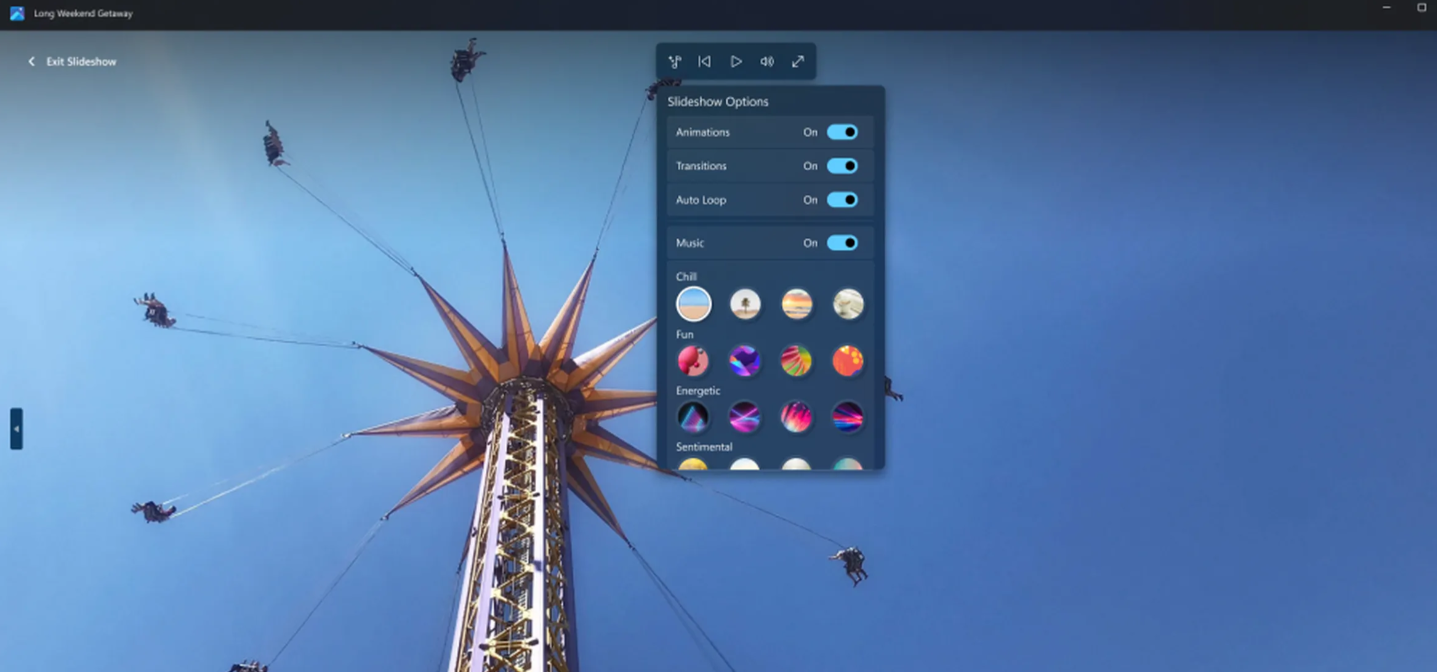Click the Long Weekend Getaway window title

point(83,14)
